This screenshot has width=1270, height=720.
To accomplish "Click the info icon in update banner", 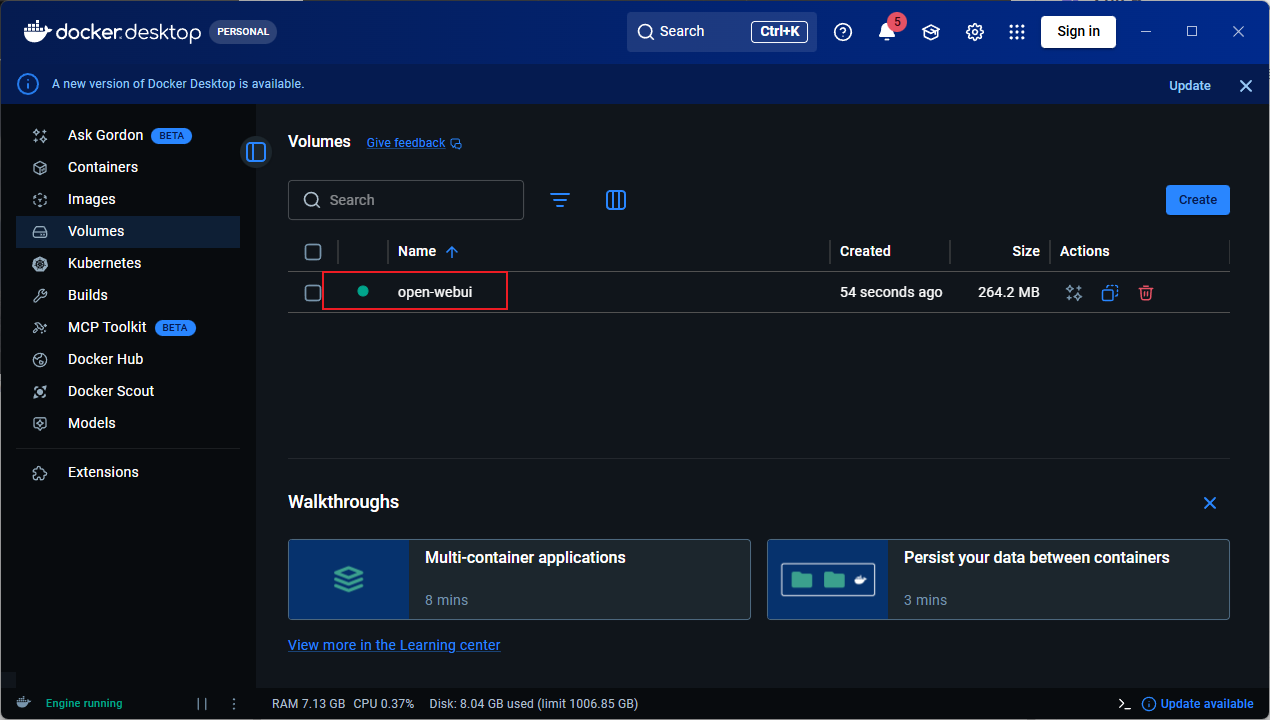I will [28, 84].
